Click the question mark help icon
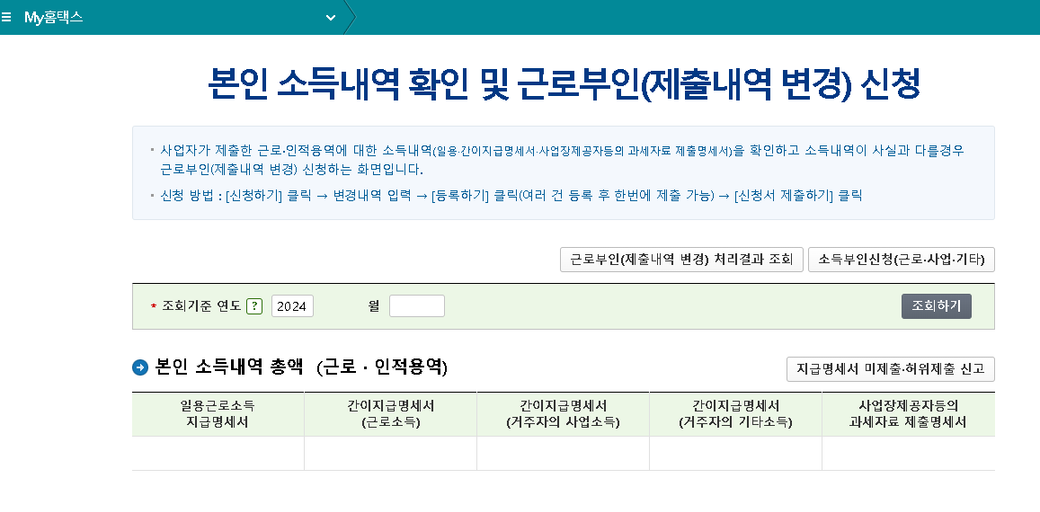 click(254, 306)
